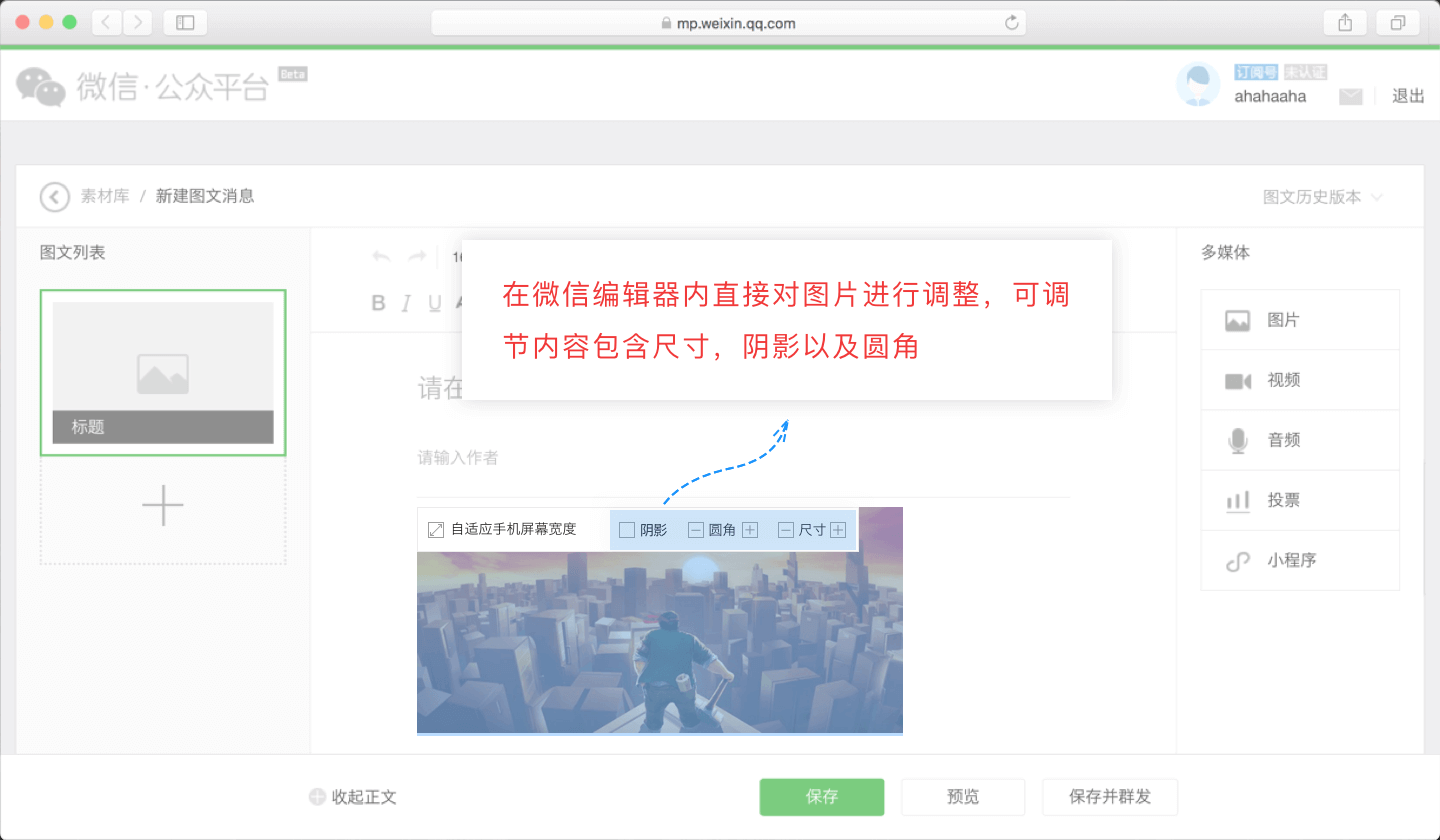Show all tabs in Safari

click(1398, 22)
